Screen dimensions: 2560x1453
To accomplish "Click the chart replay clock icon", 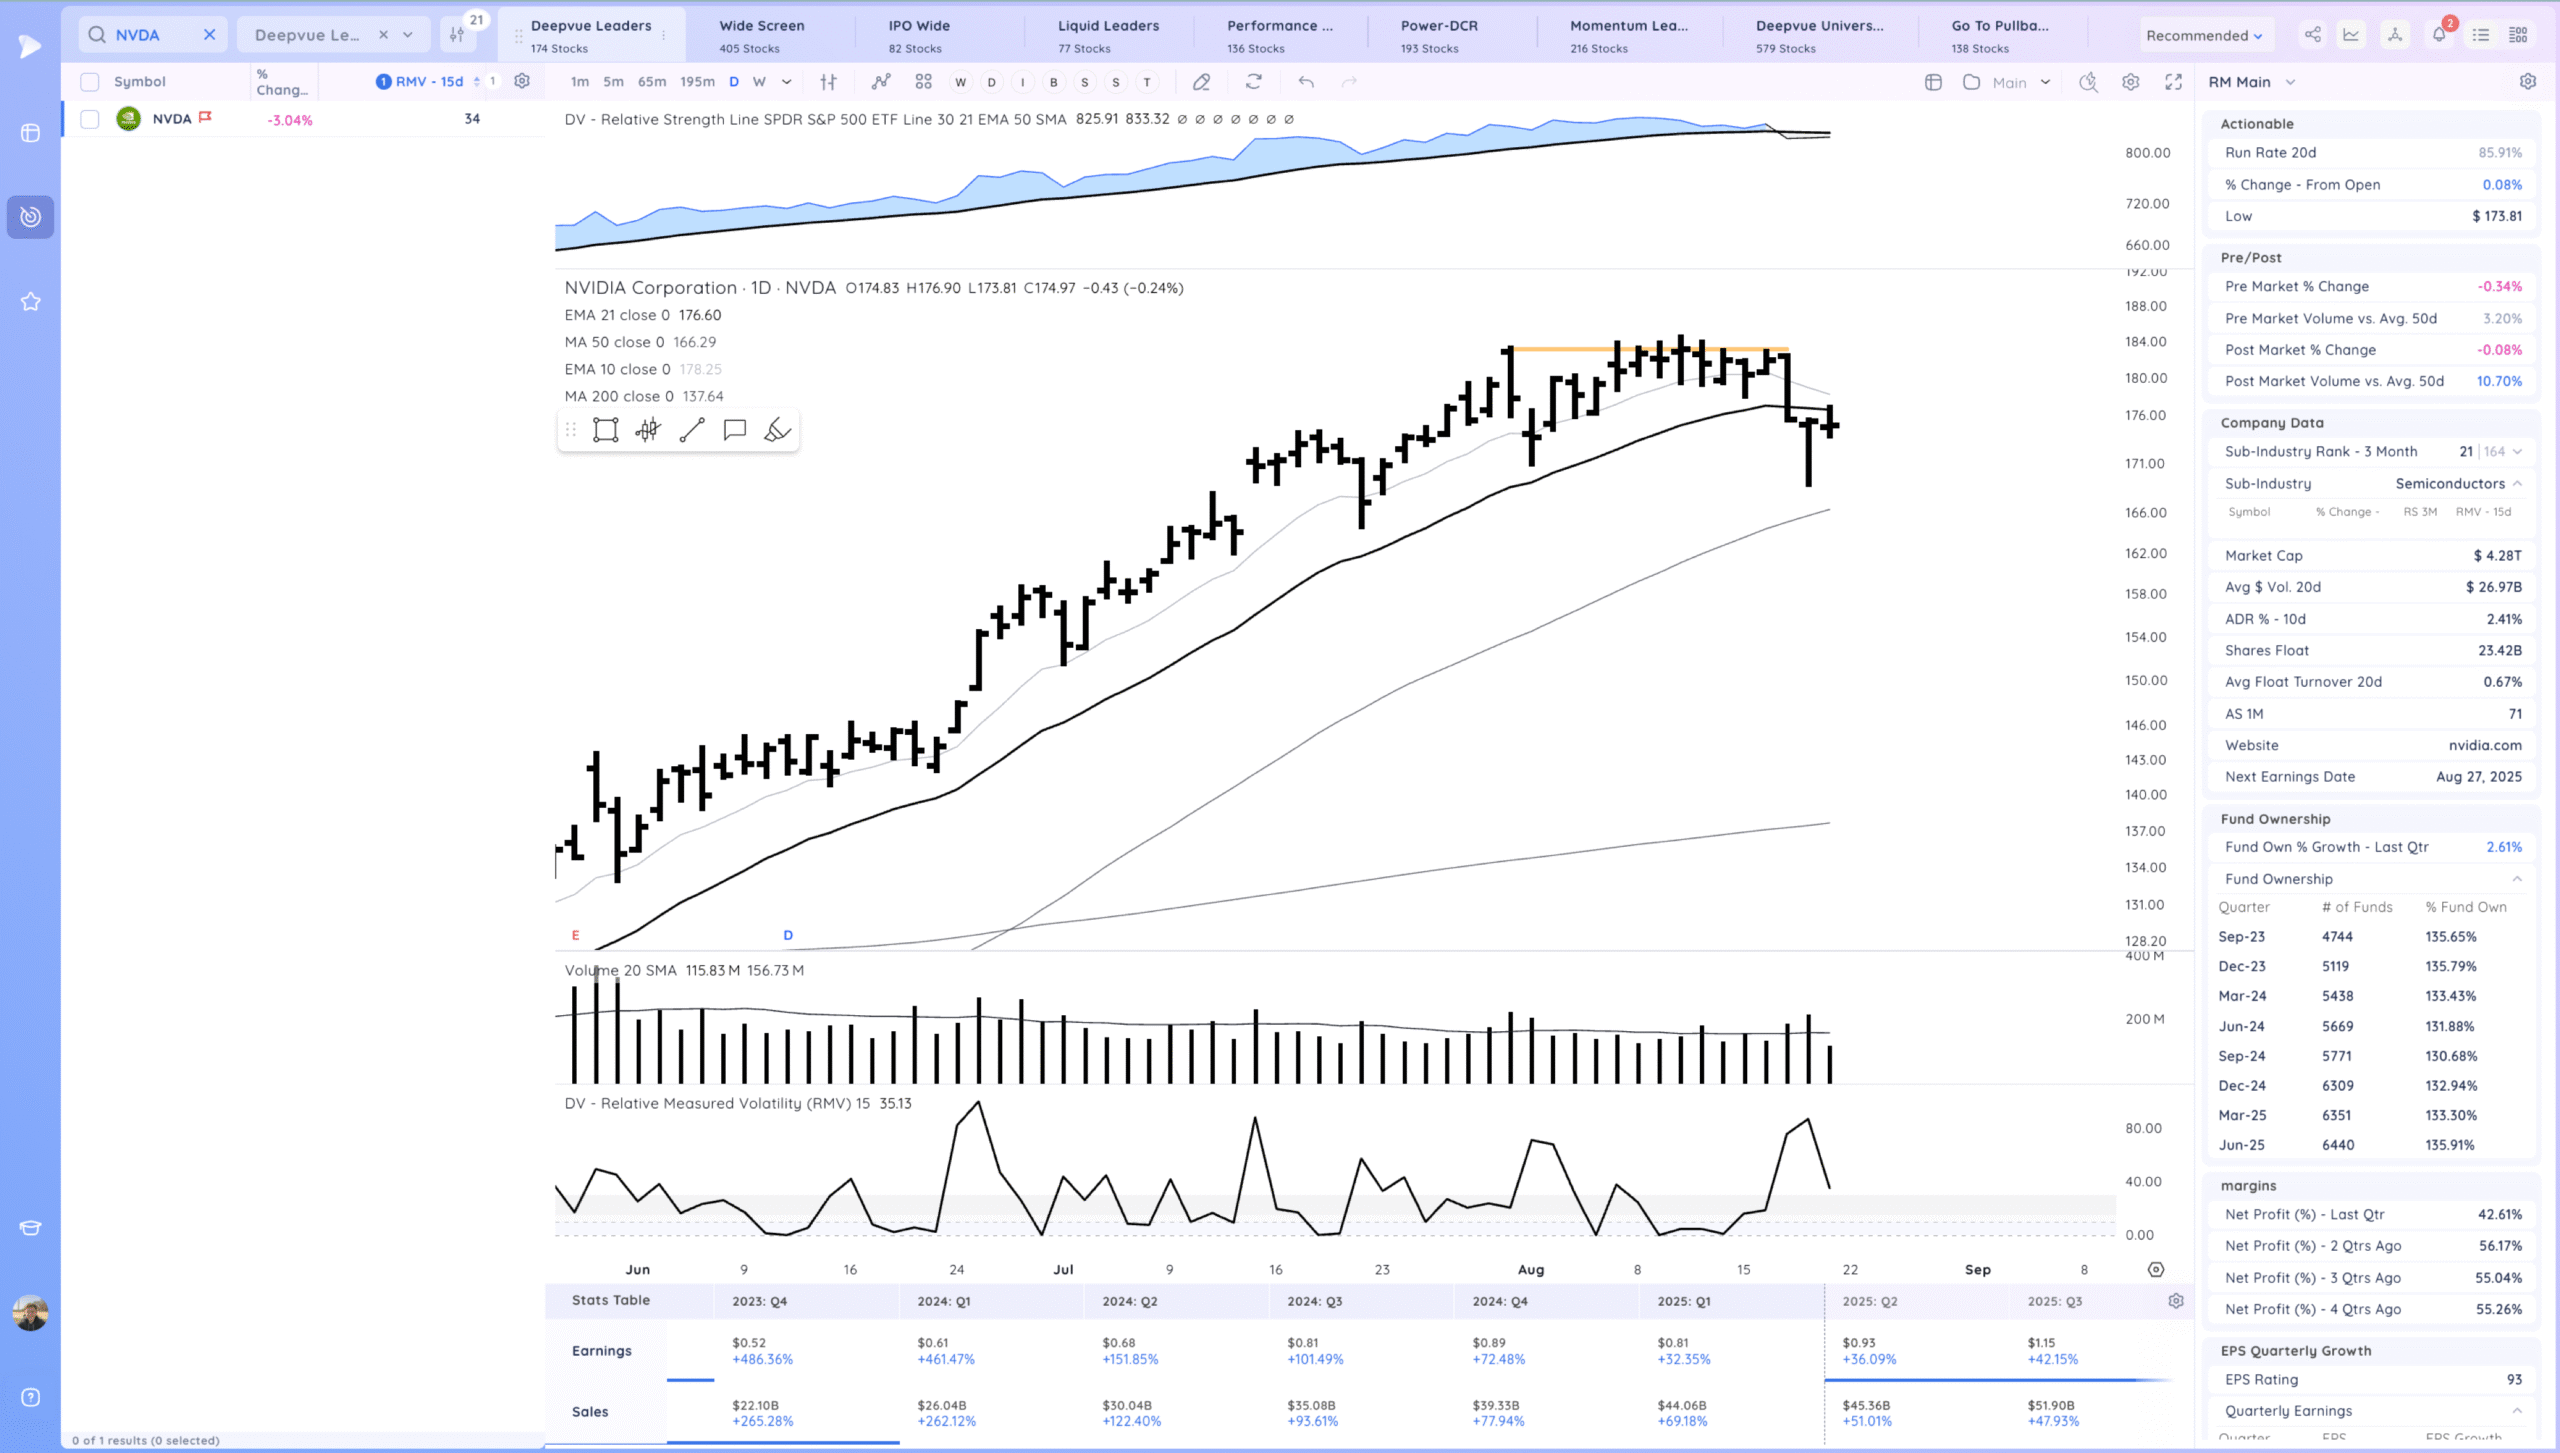I will (x=2088, y=82).
